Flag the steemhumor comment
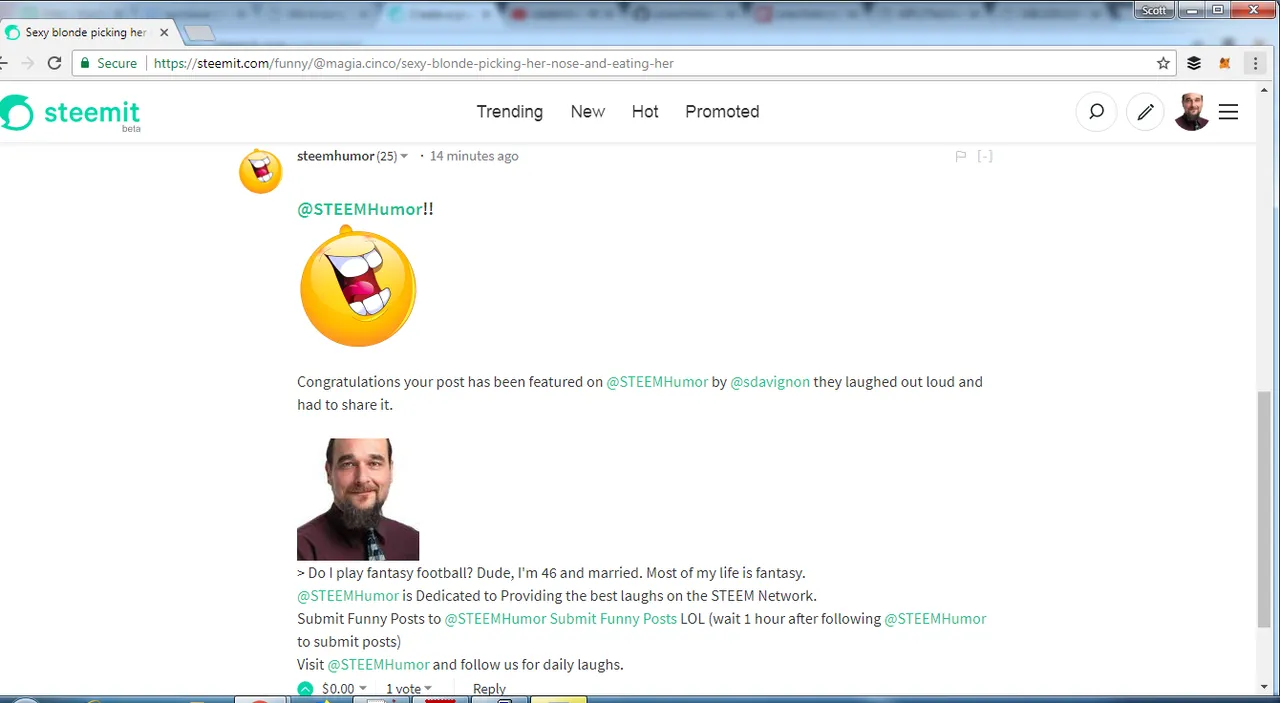 pyautogui.click(x=960, y=156)
